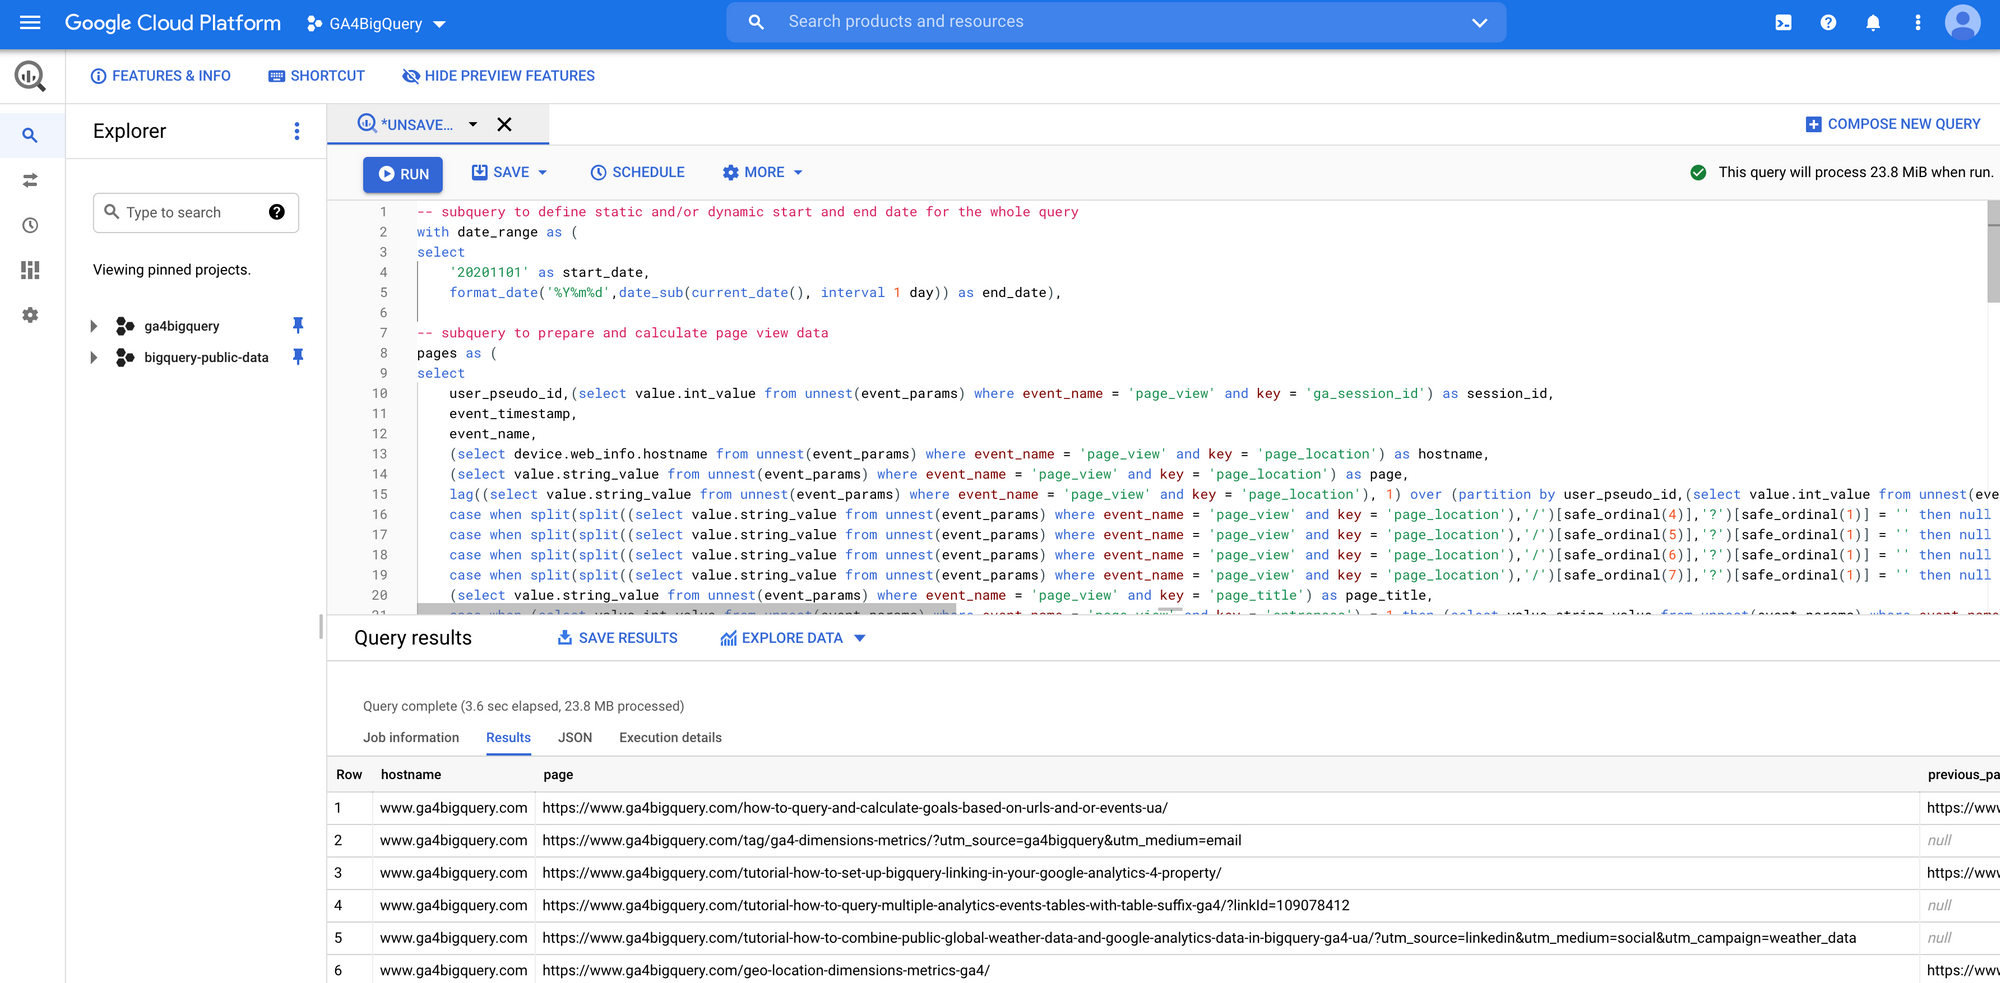
Task: Click Save Results
Action: (617, 638)
